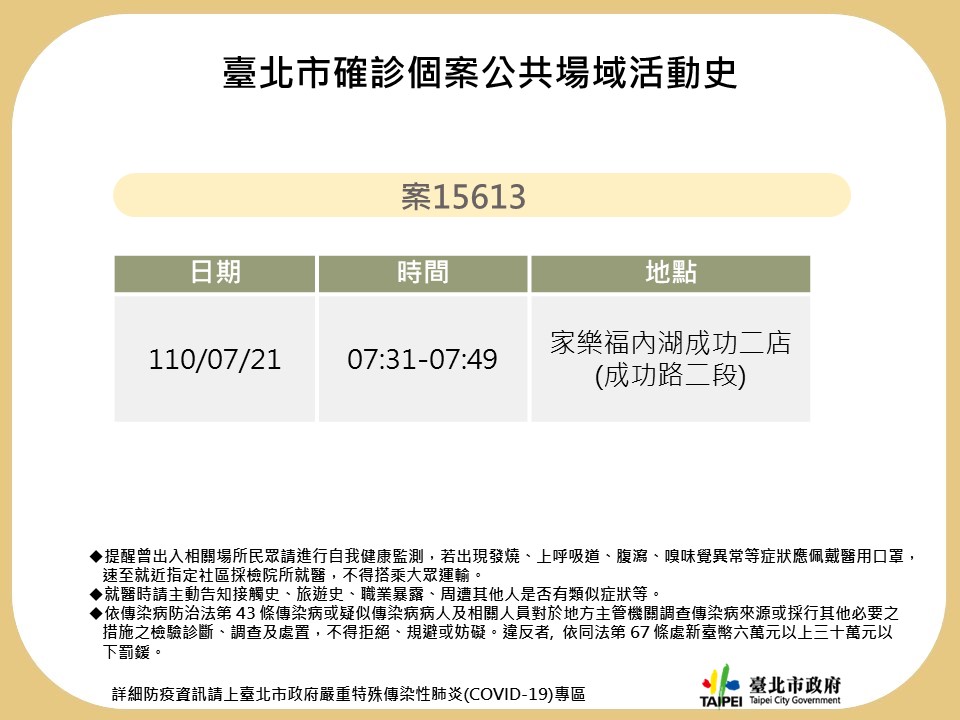The height and width of the screenshot is (720, 960).
Task: Click the 時間 column header
Action: pyautogui.click(x=422, y=273)
